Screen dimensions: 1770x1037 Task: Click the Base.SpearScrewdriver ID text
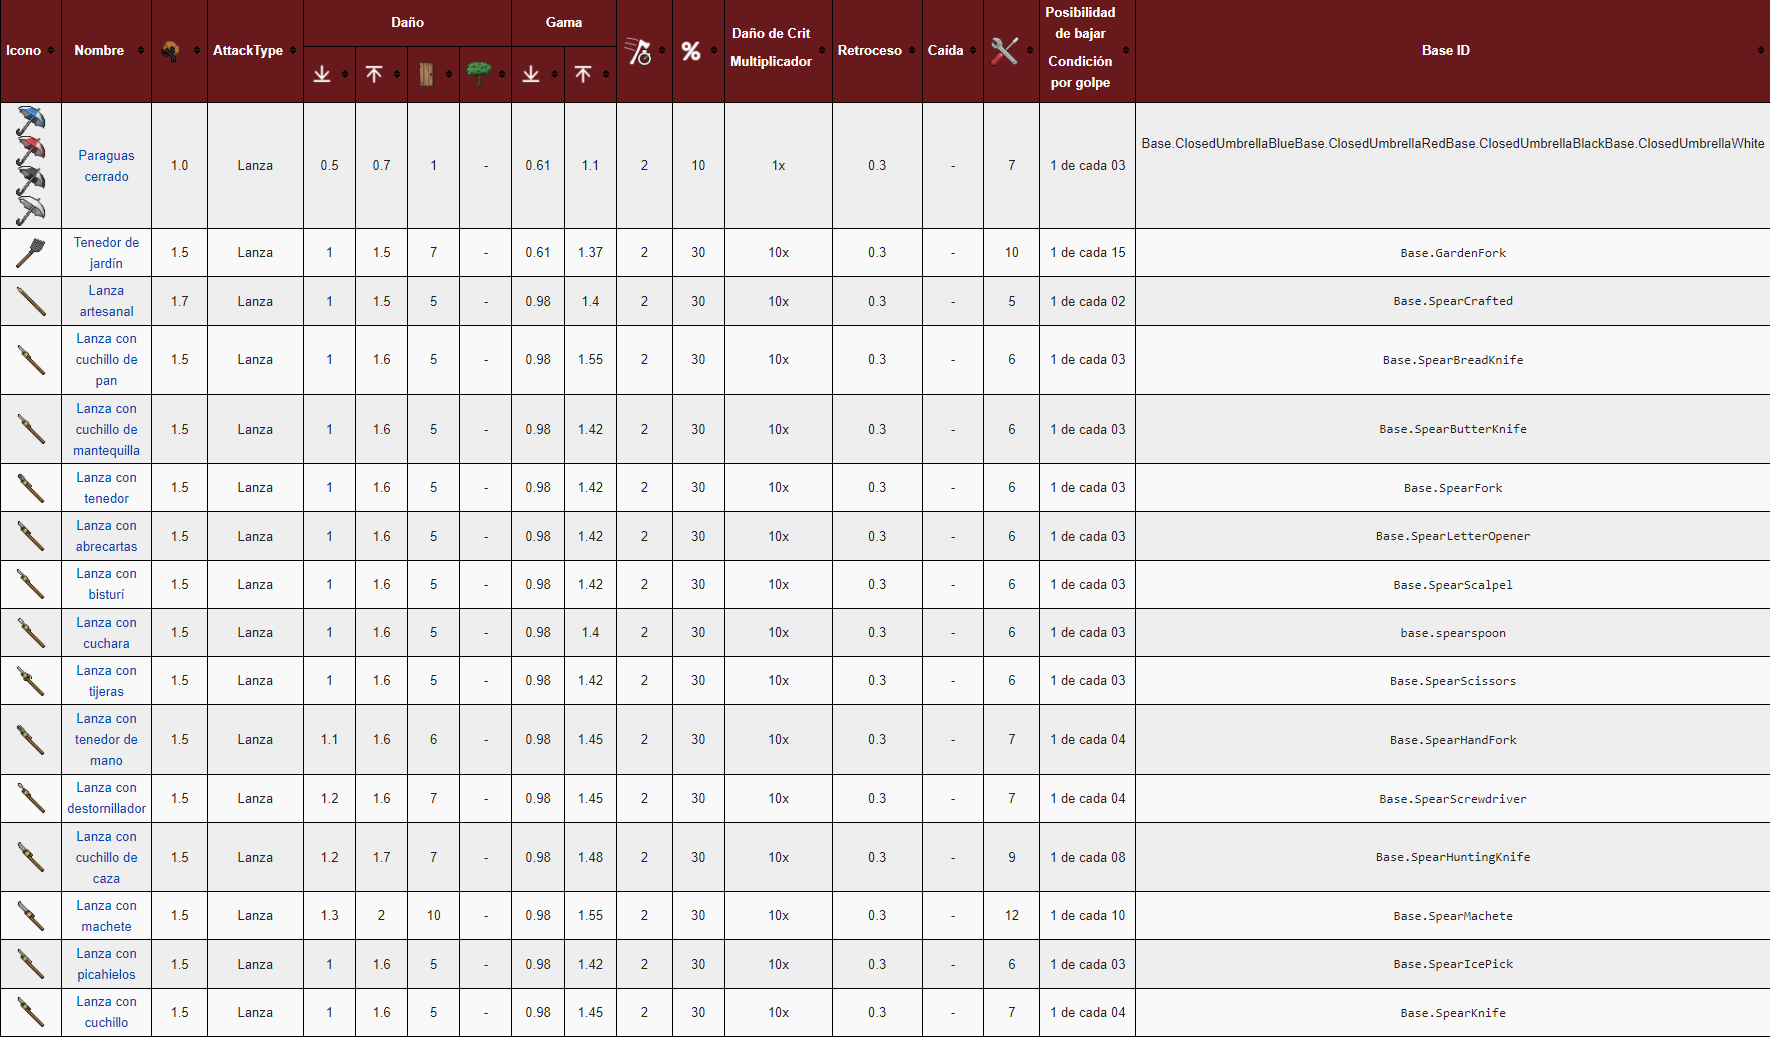pyautogui.click(x=1453, y=799)
